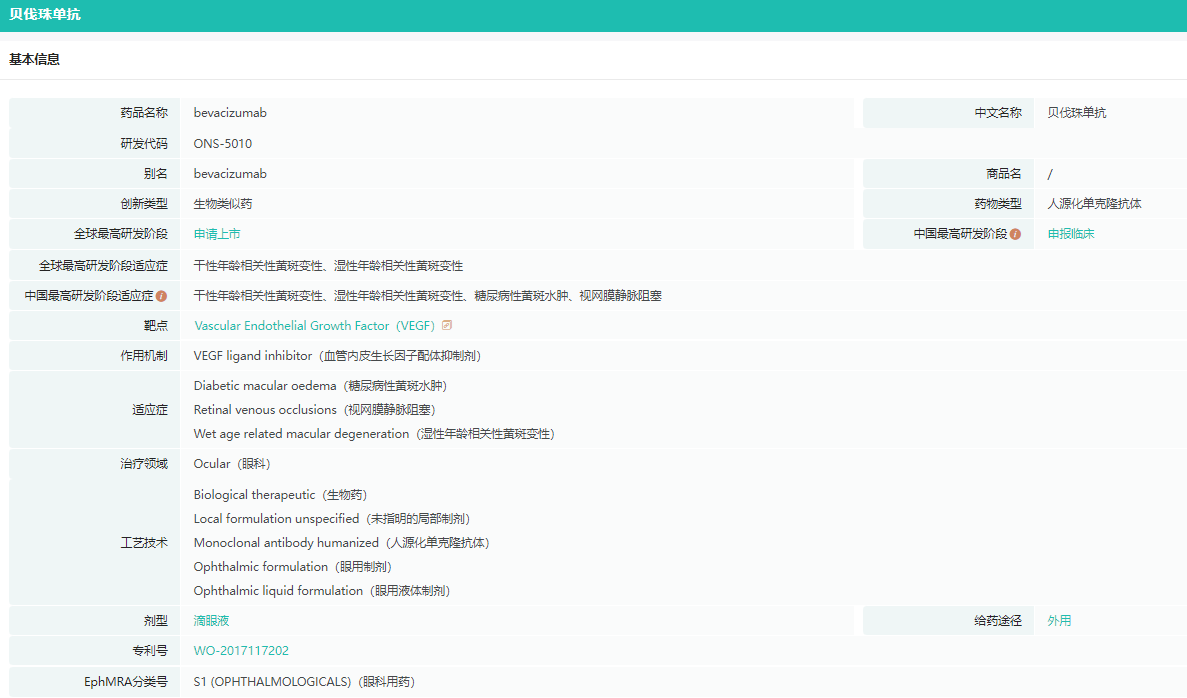
Task: Open patent WO-2017117202 link
Action: (241, 651)
